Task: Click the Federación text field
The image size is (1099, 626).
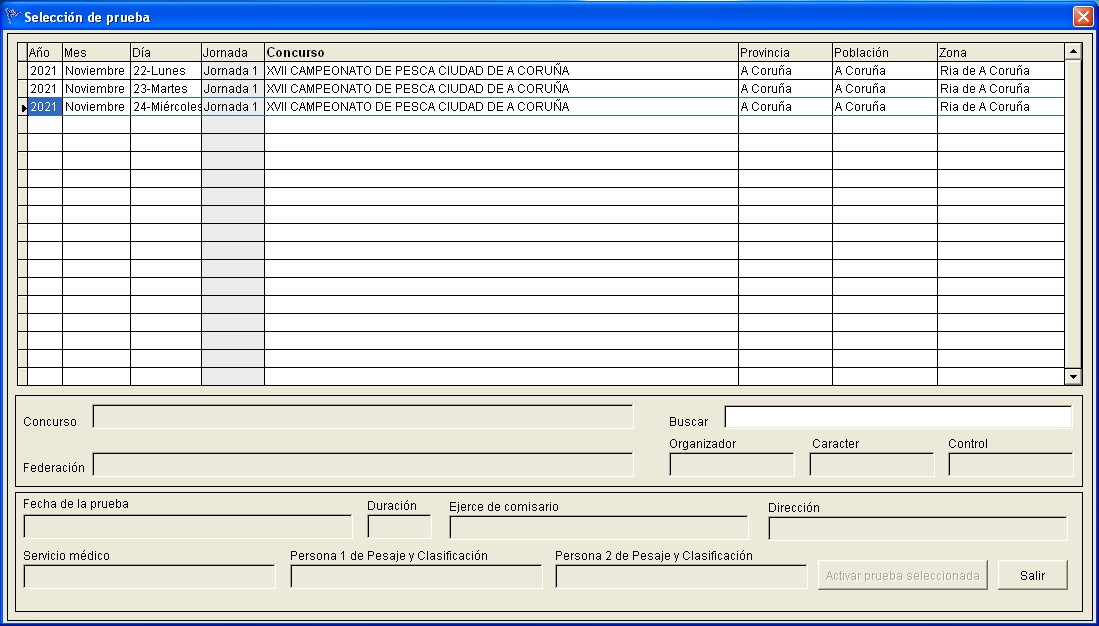Action: [362, 465]
